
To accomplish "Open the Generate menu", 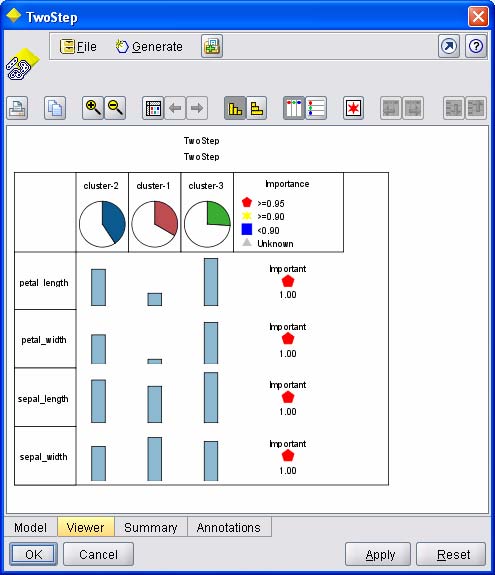I will click(x=149, y=47).
